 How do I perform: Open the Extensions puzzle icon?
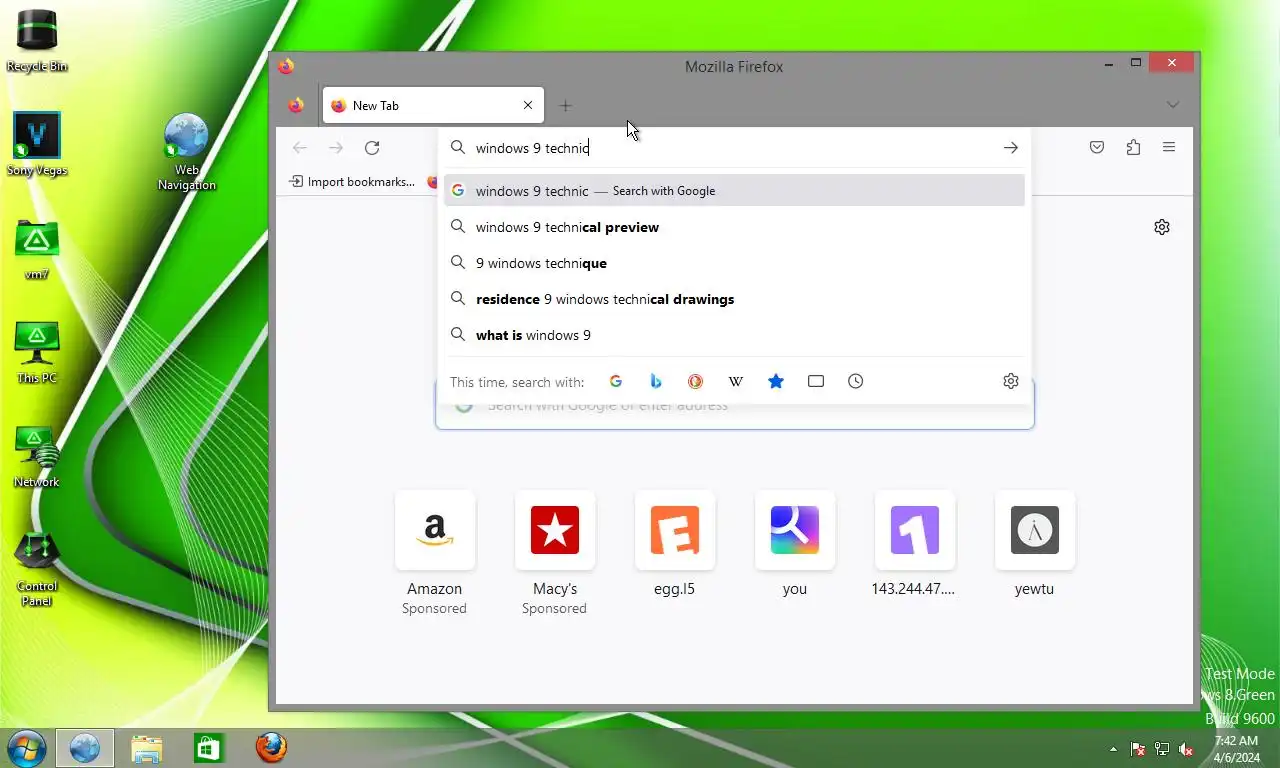[x=1133, y=148]
